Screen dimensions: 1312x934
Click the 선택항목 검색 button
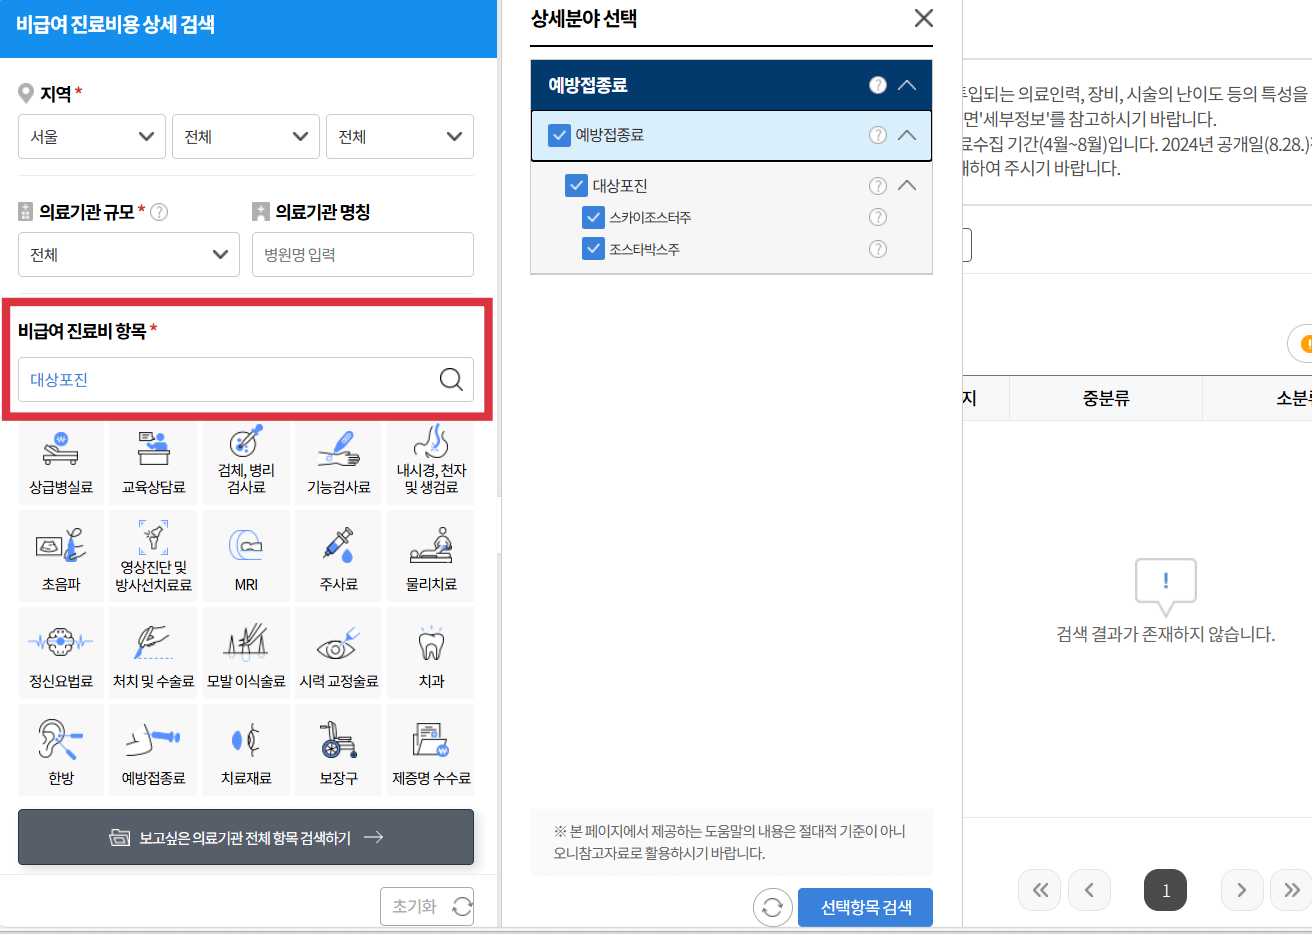pos(864,907)
